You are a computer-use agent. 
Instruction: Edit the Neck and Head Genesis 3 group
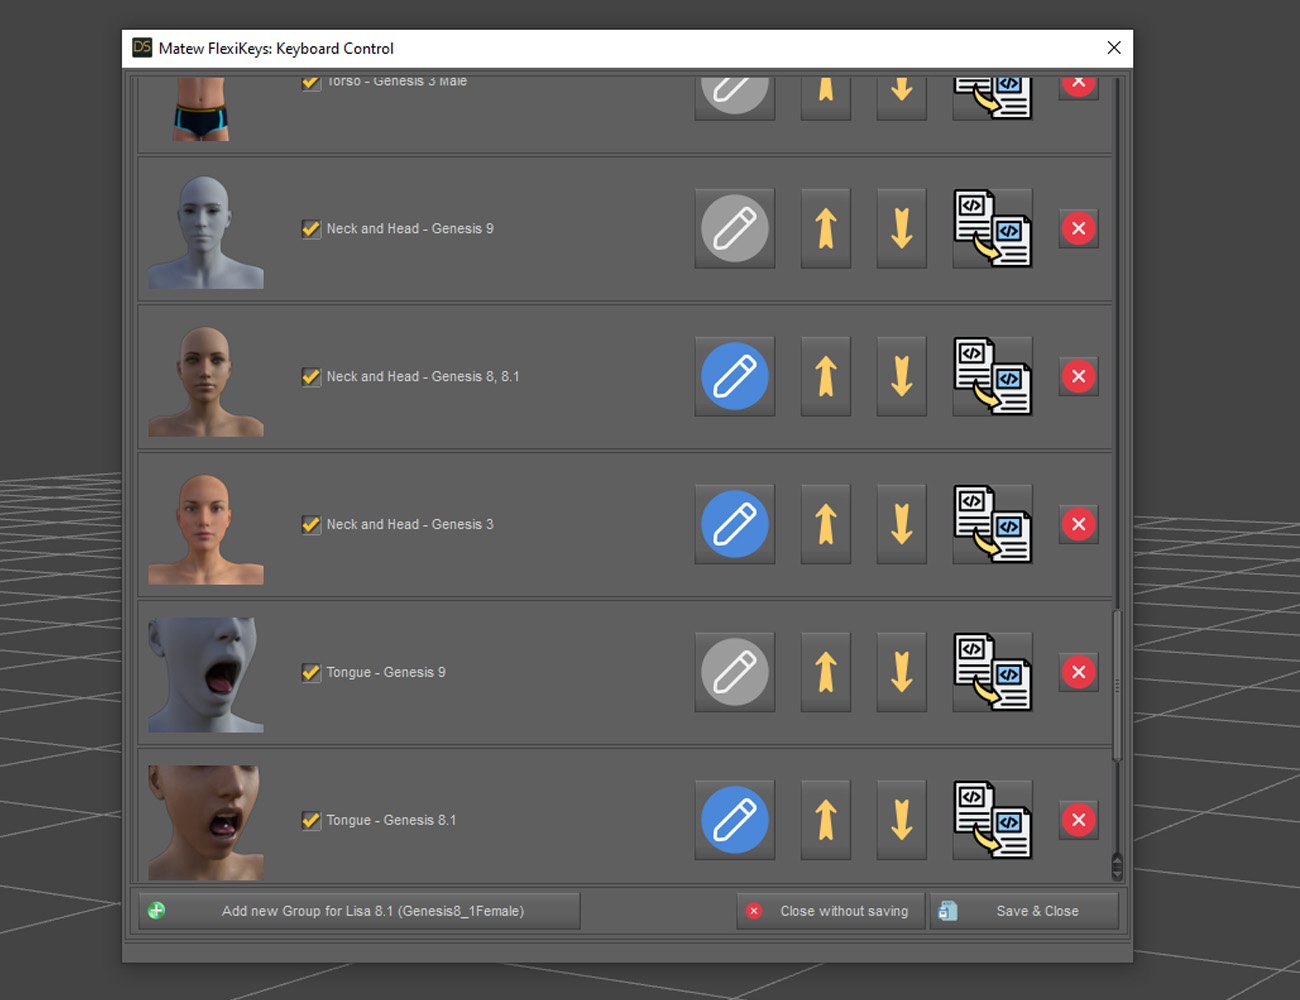coord(734,524)
